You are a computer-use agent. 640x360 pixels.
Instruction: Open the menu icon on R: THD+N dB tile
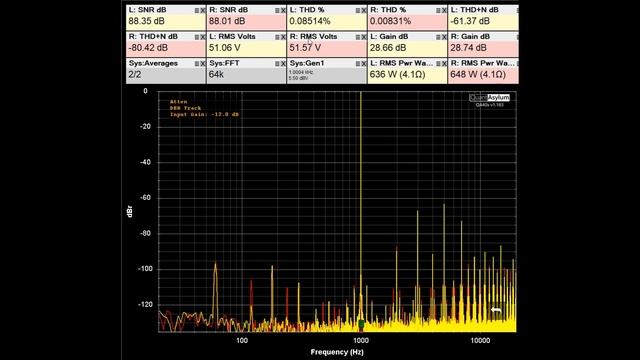197,37
